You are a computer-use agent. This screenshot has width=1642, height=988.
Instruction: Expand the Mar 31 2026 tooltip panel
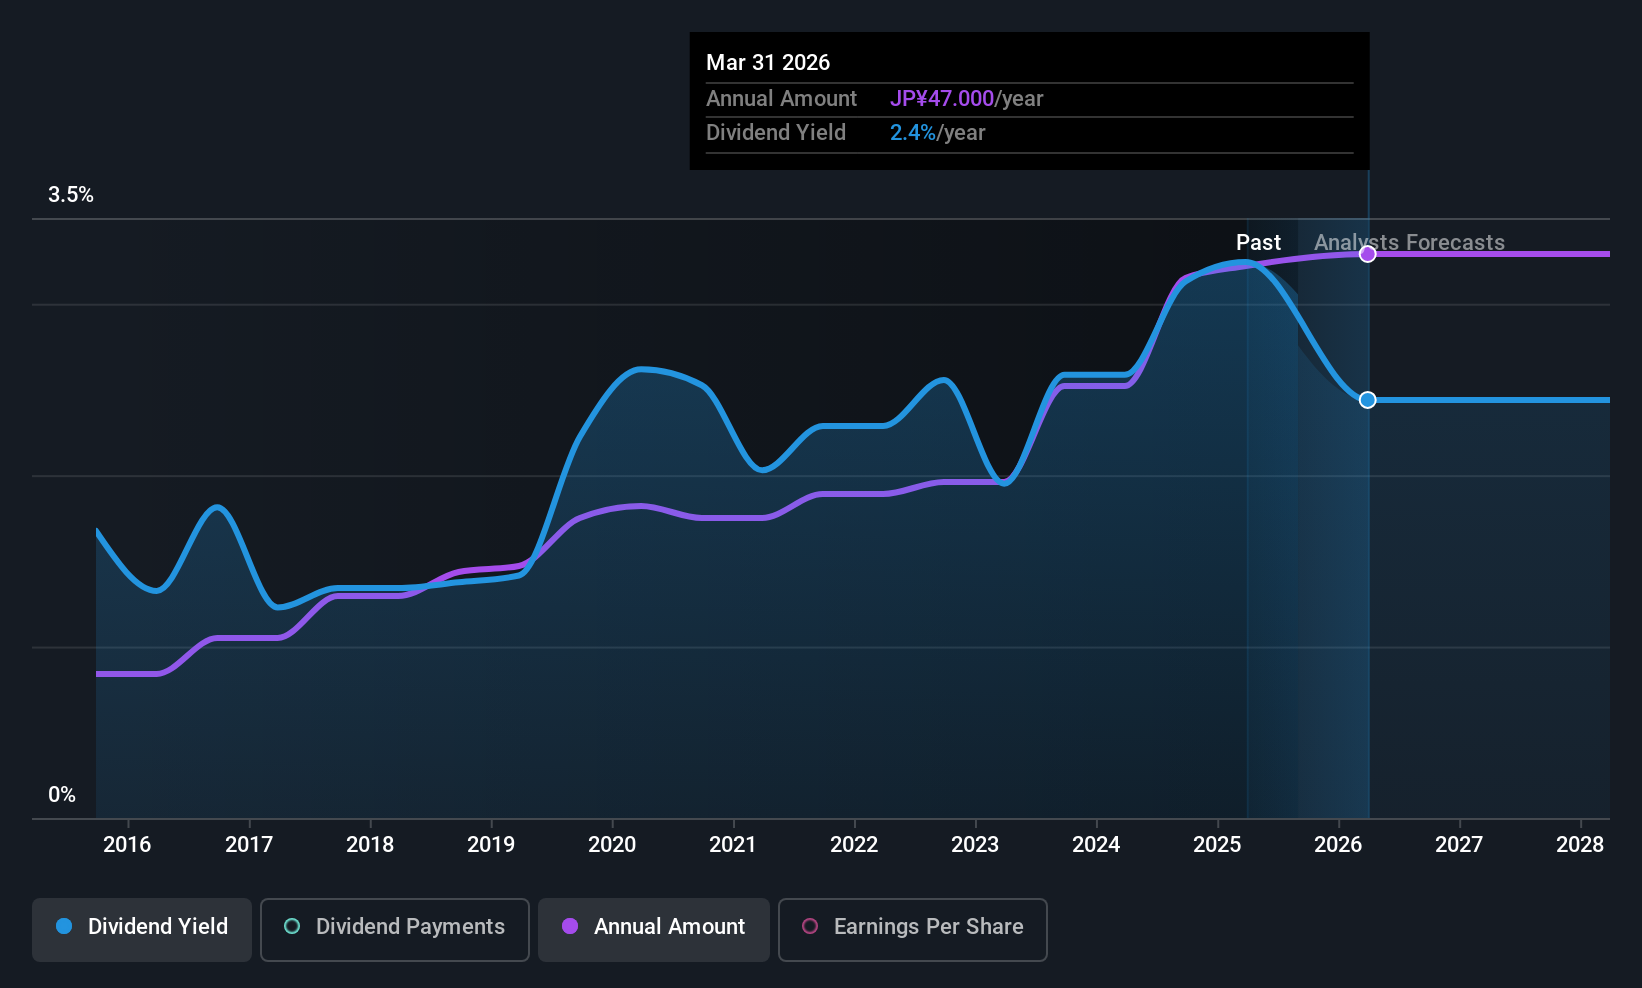click(x=768, y=62)
